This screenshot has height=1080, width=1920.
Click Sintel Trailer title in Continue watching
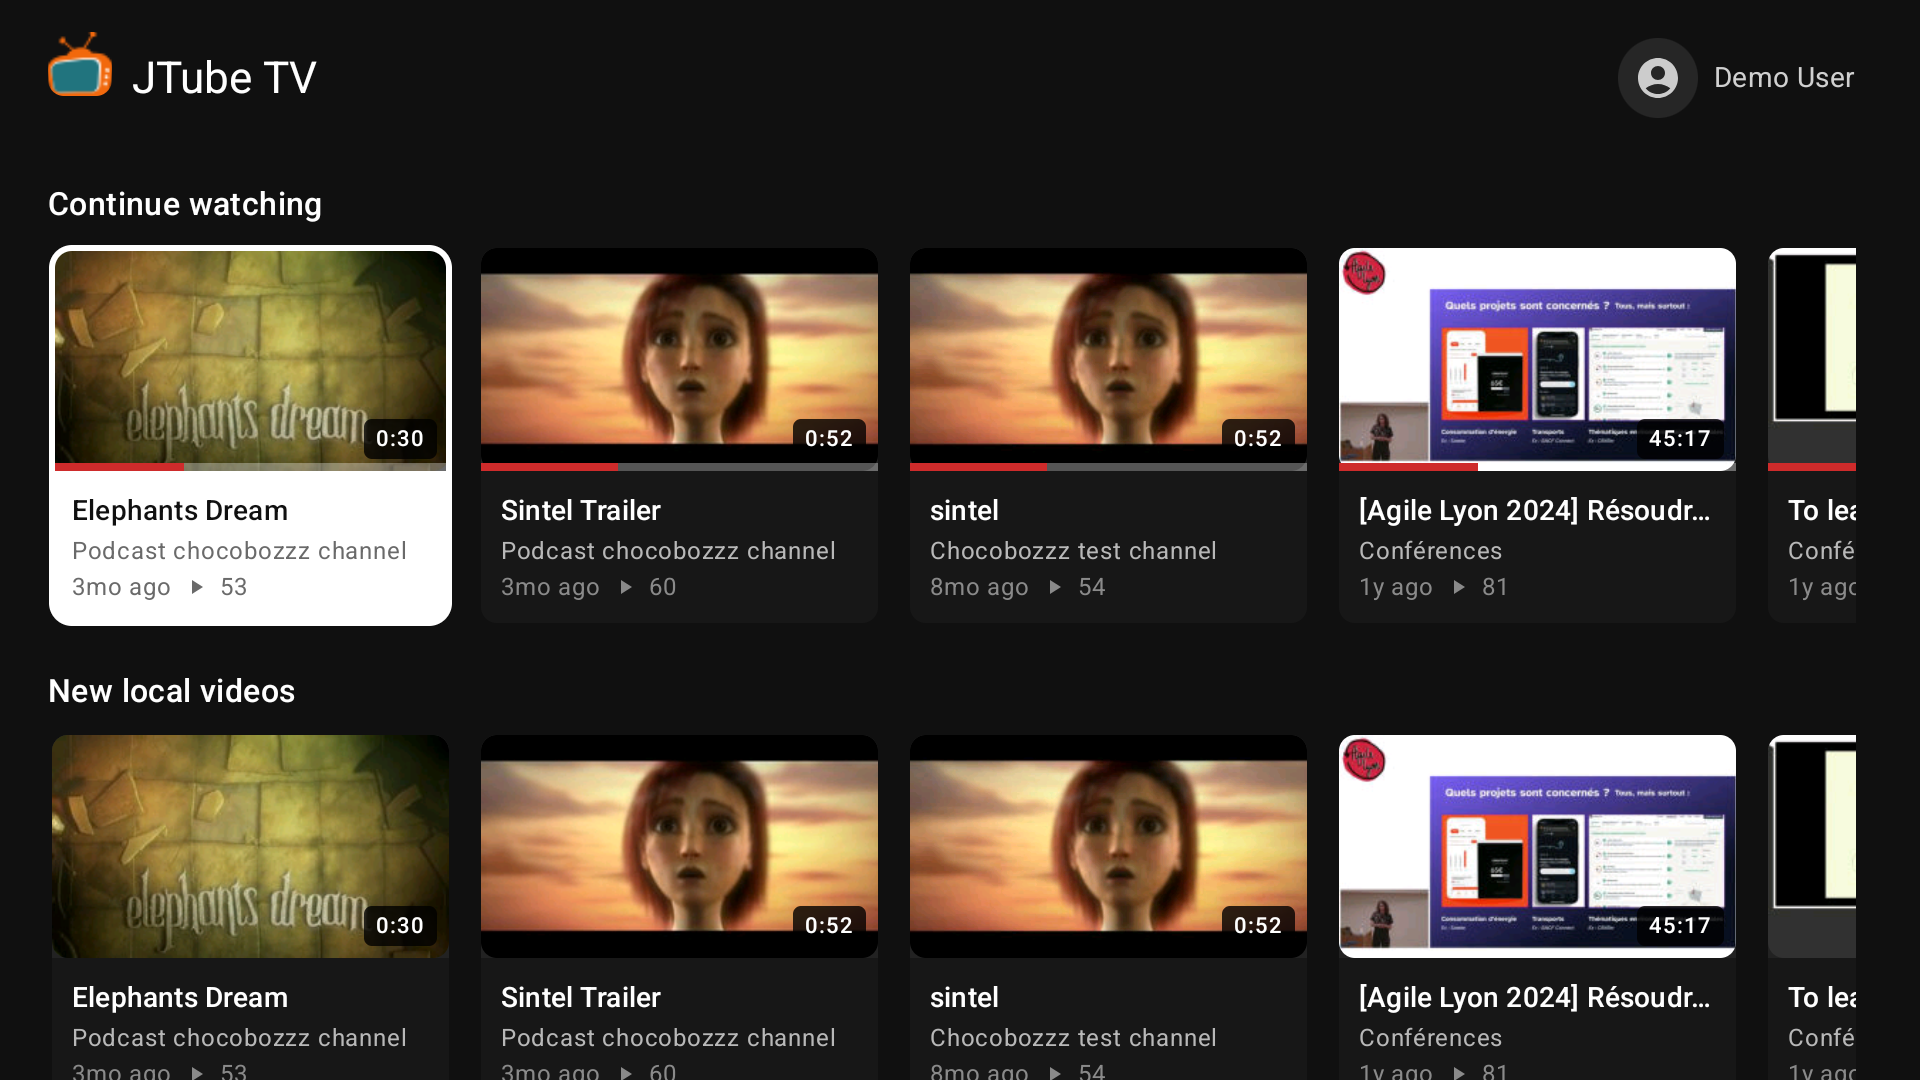click(x=581, y=511)
